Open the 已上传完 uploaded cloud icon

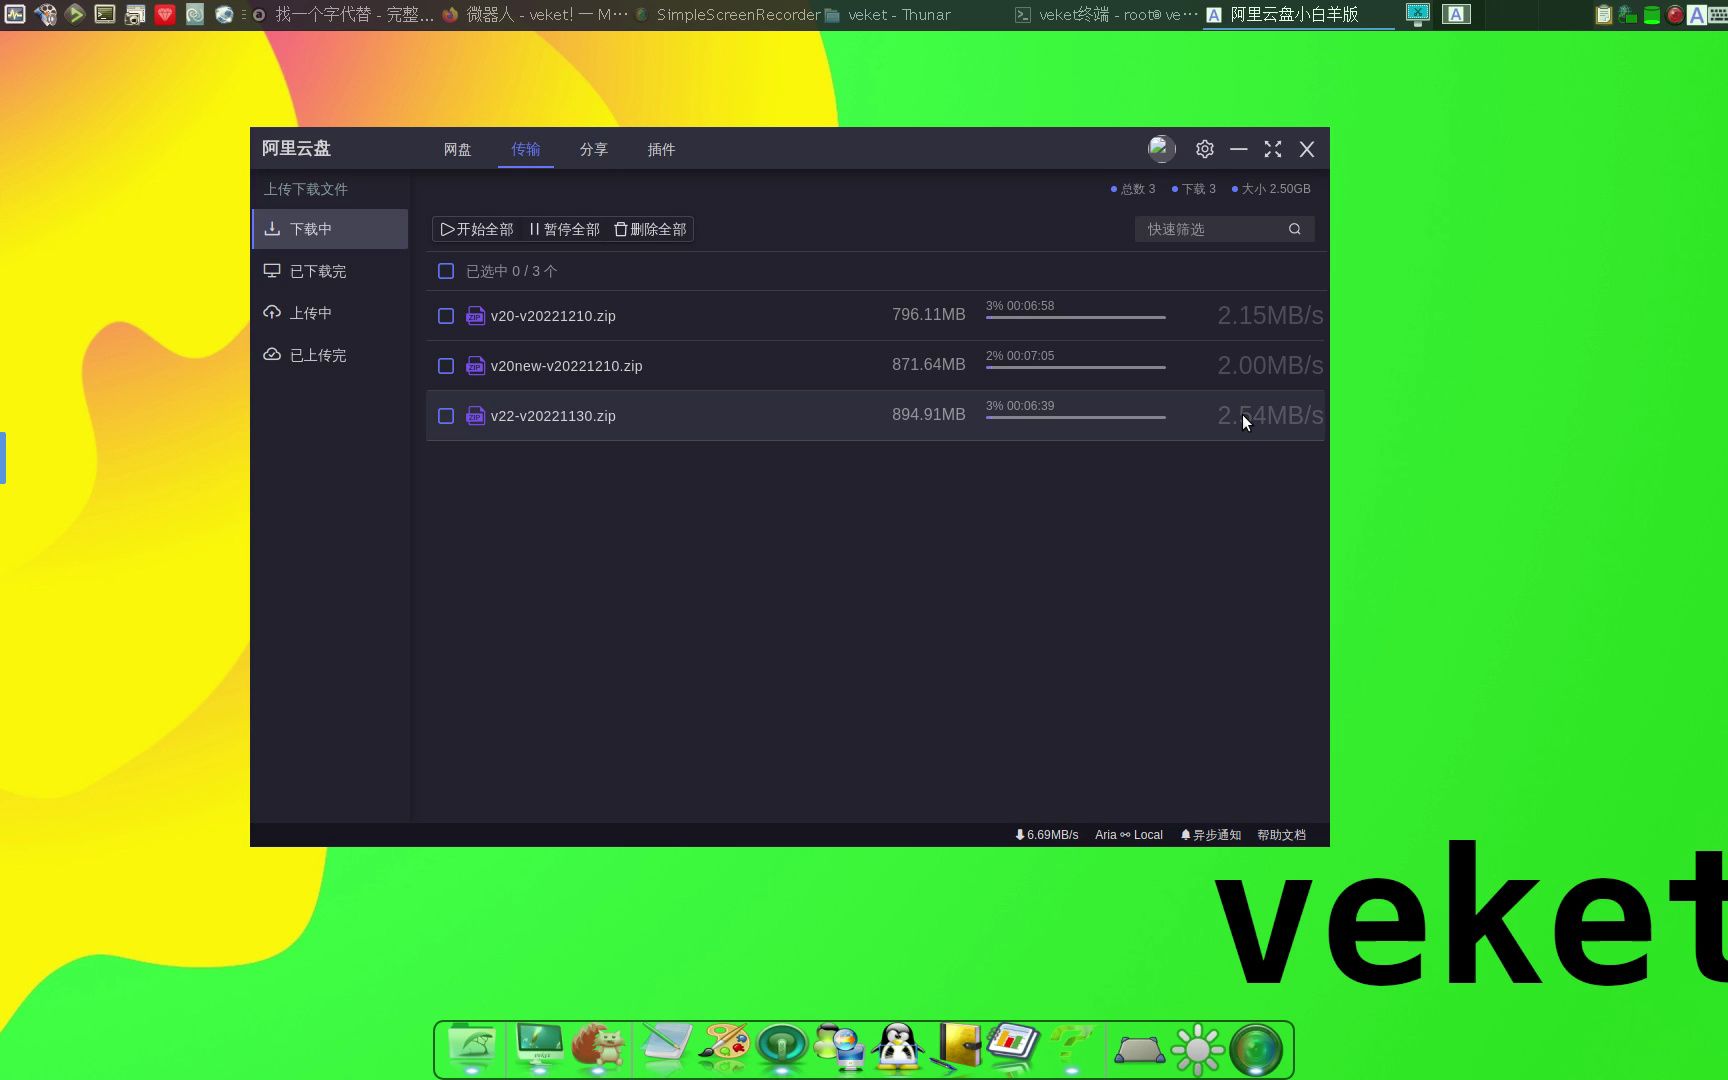(272, 355)
